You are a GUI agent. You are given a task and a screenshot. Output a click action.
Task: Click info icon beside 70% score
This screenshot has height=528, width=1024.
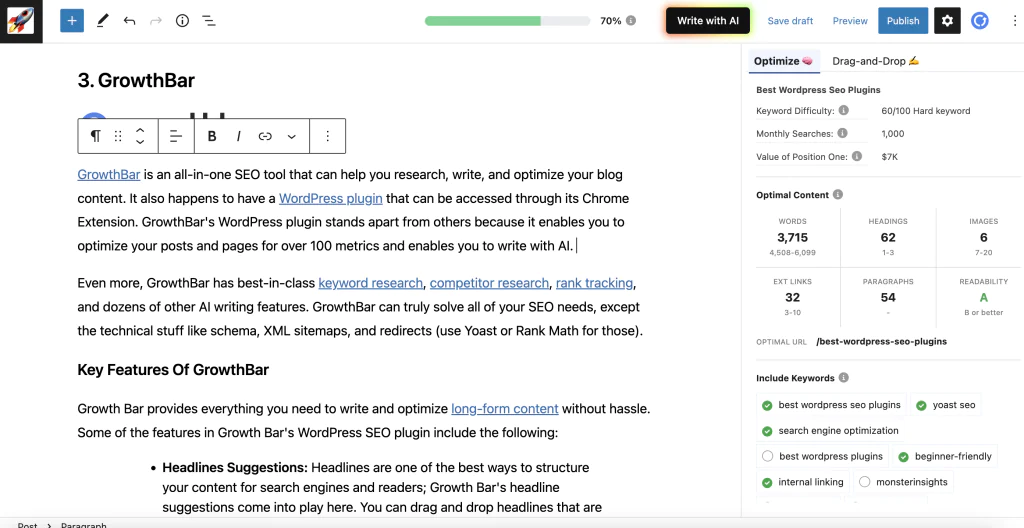(631, 21)
